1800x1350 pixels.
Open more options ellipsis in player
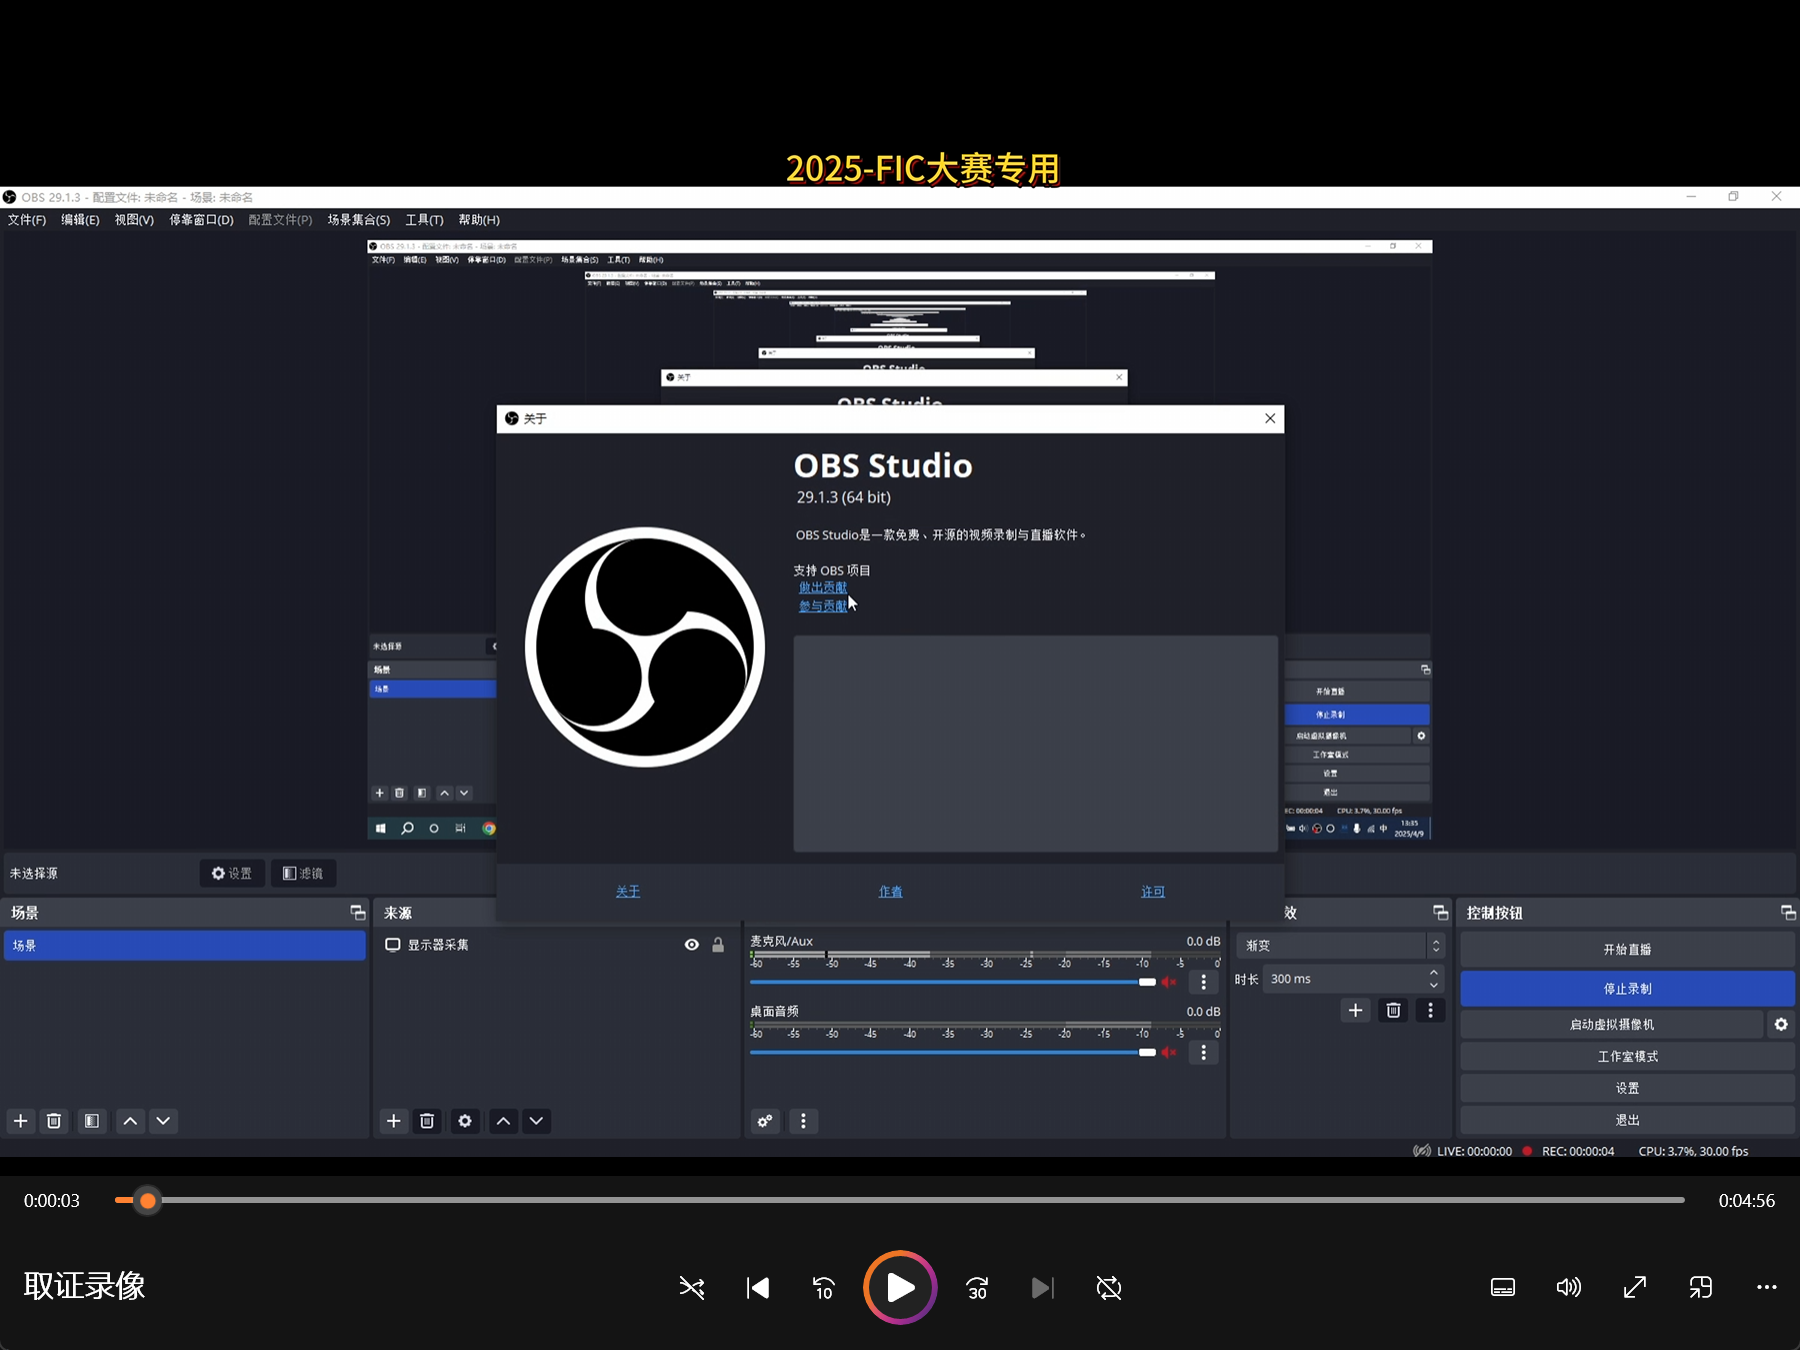(1767, 1288)
